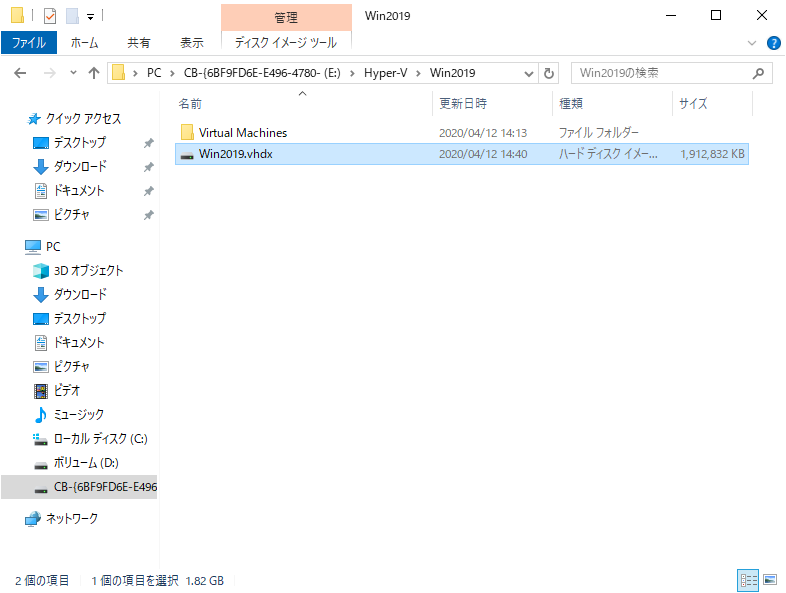The height and width of the screenshot is (593, 786).
Task: Open the recent locations dropdown
Action: tap(73, 73)
